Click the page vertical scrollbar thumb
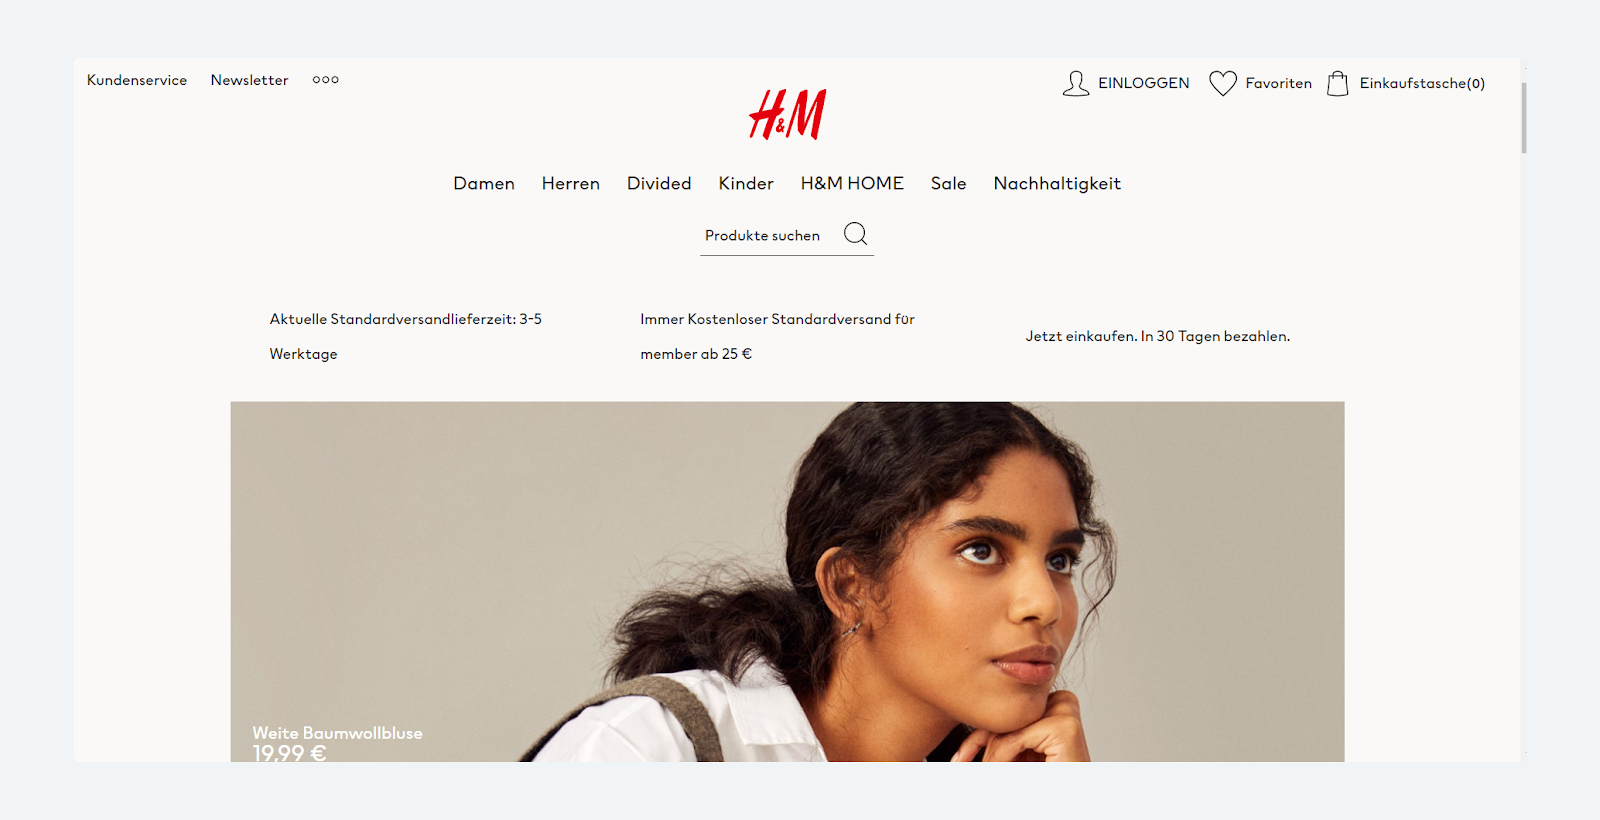 (1524, 117)
